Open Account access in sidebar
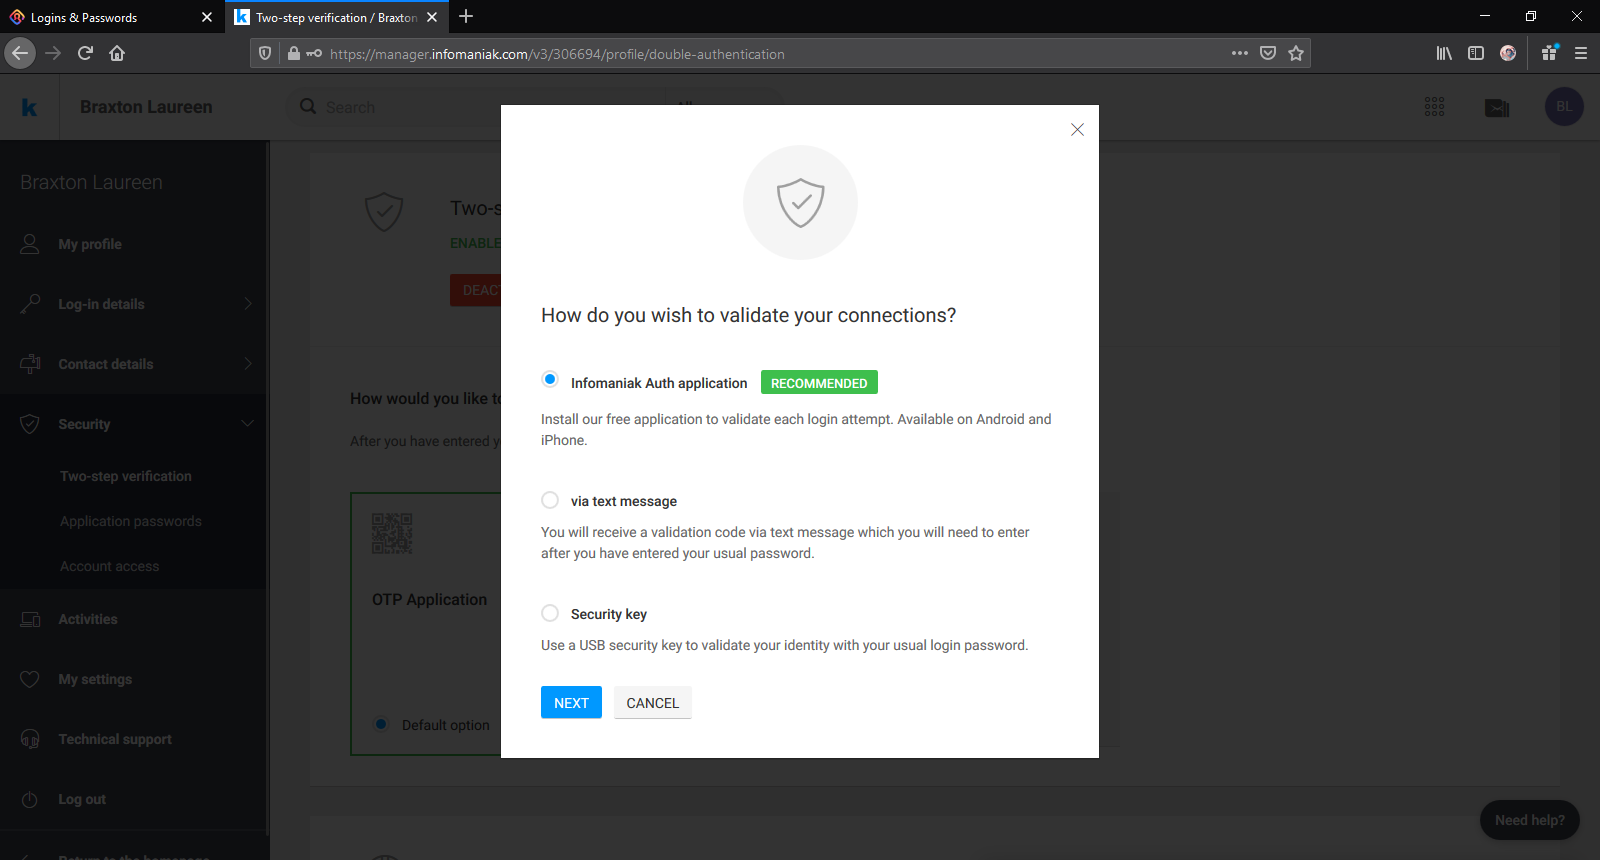 point(110,566)
